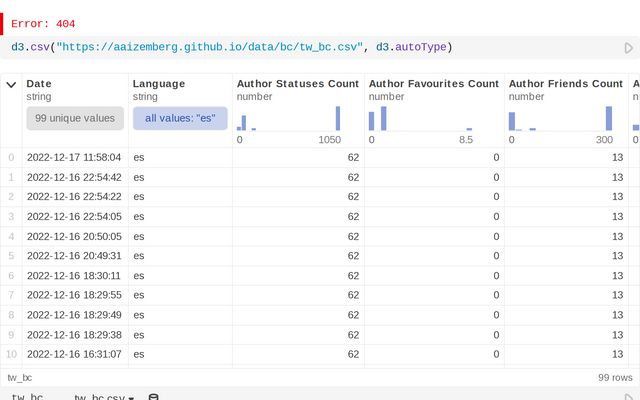Click the database icon in bottom bar

pos(153,397)
